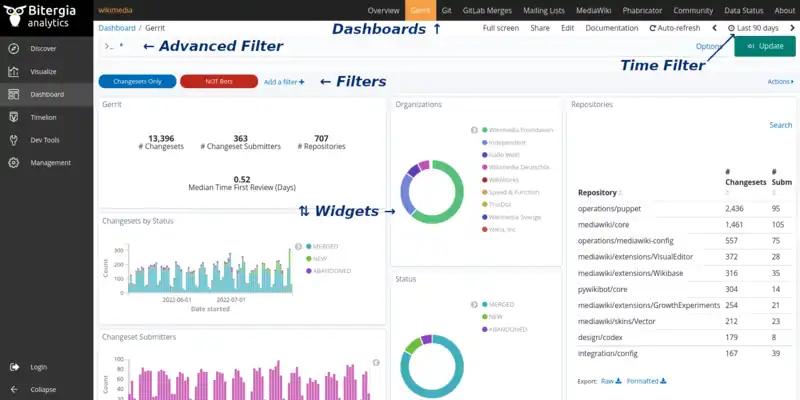Collapse the left sidebar
Screen dimensions: 800x400
pyautogui.click(x=14, y=389)
